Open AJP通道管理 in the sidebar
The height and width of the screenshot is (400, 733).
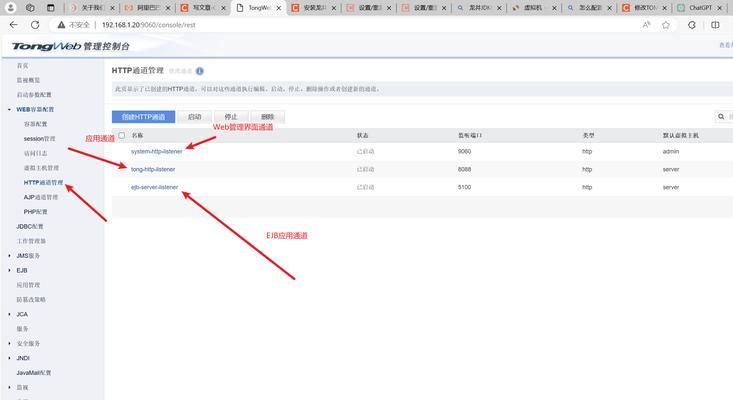pos(41,197)
